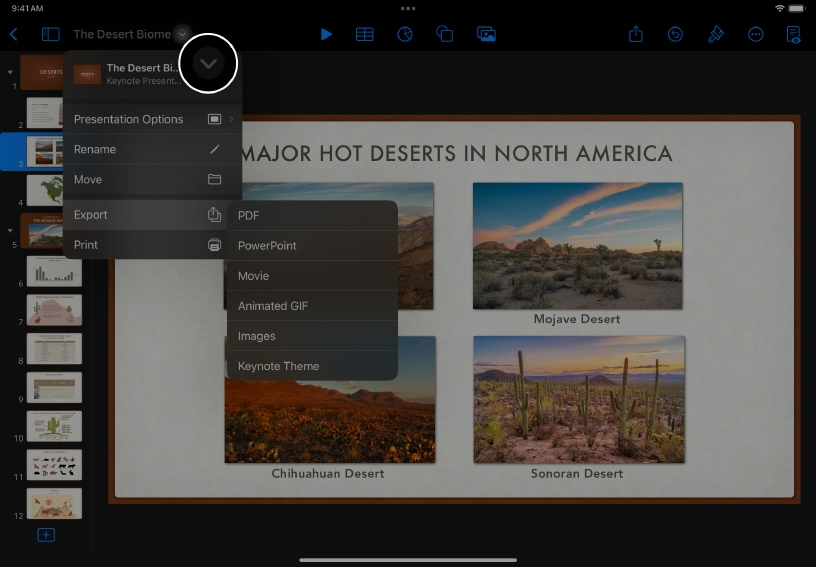Select slide 10 thumbnail in navigator
Viewport: 816px width, 567px height.
54,426
